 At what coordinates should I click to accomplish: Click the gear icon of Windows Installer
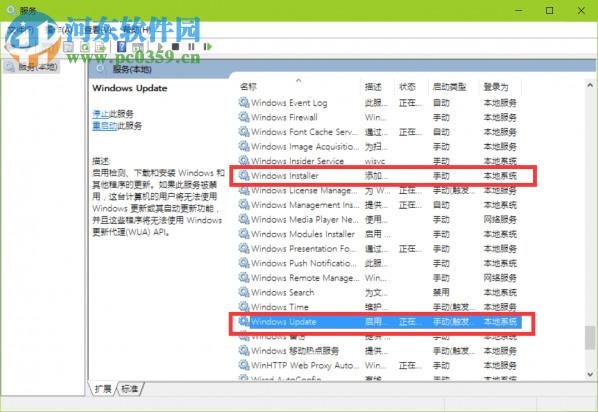(x=244, y=175)
